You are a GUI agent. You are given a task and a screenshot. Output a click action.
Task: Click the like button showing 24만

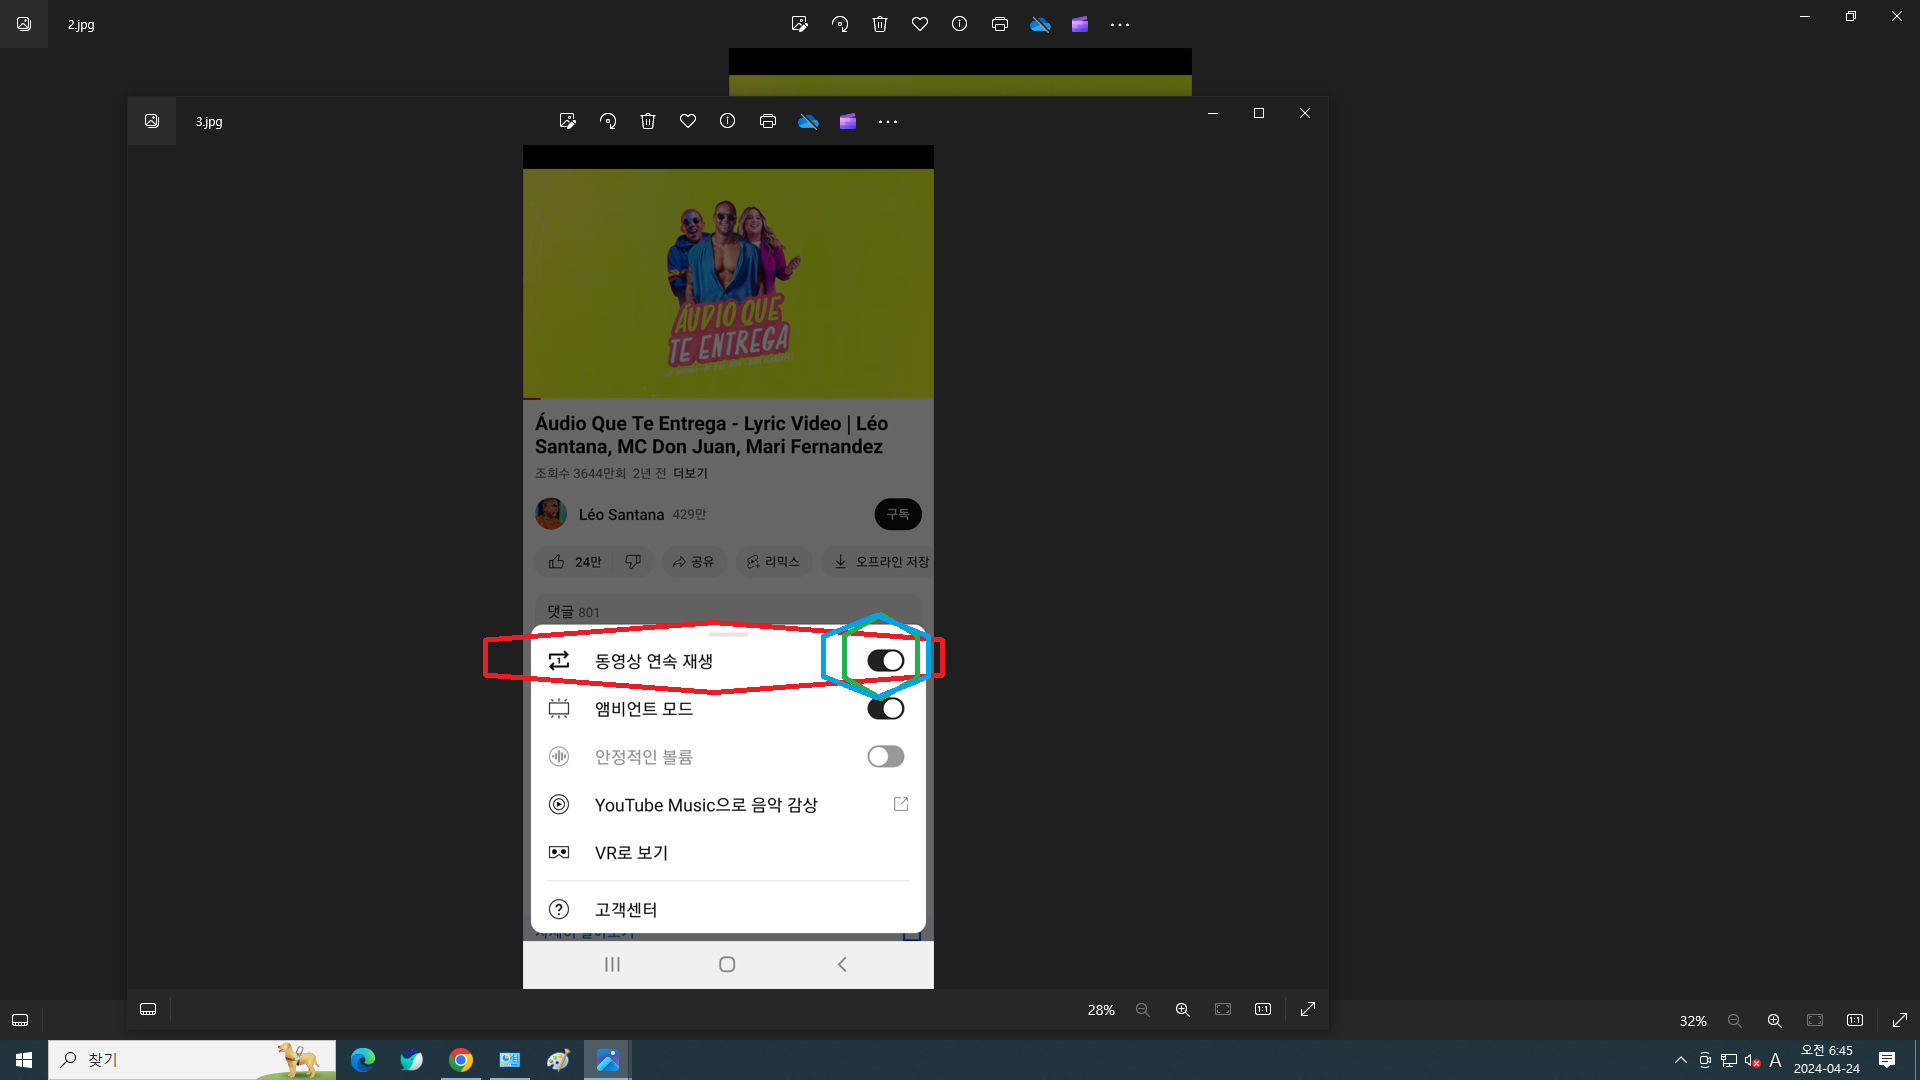point(575,562)
